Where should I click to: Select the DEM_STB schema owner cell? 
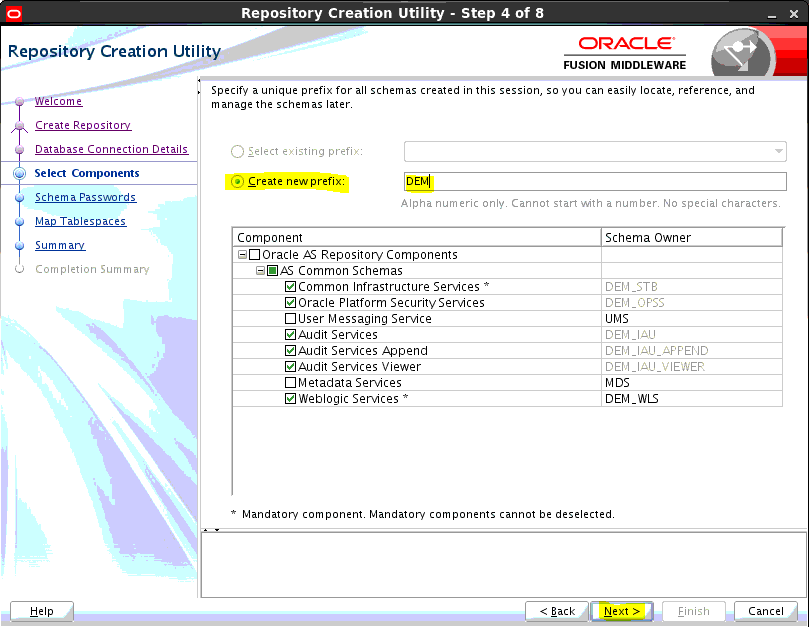point(692,286)
